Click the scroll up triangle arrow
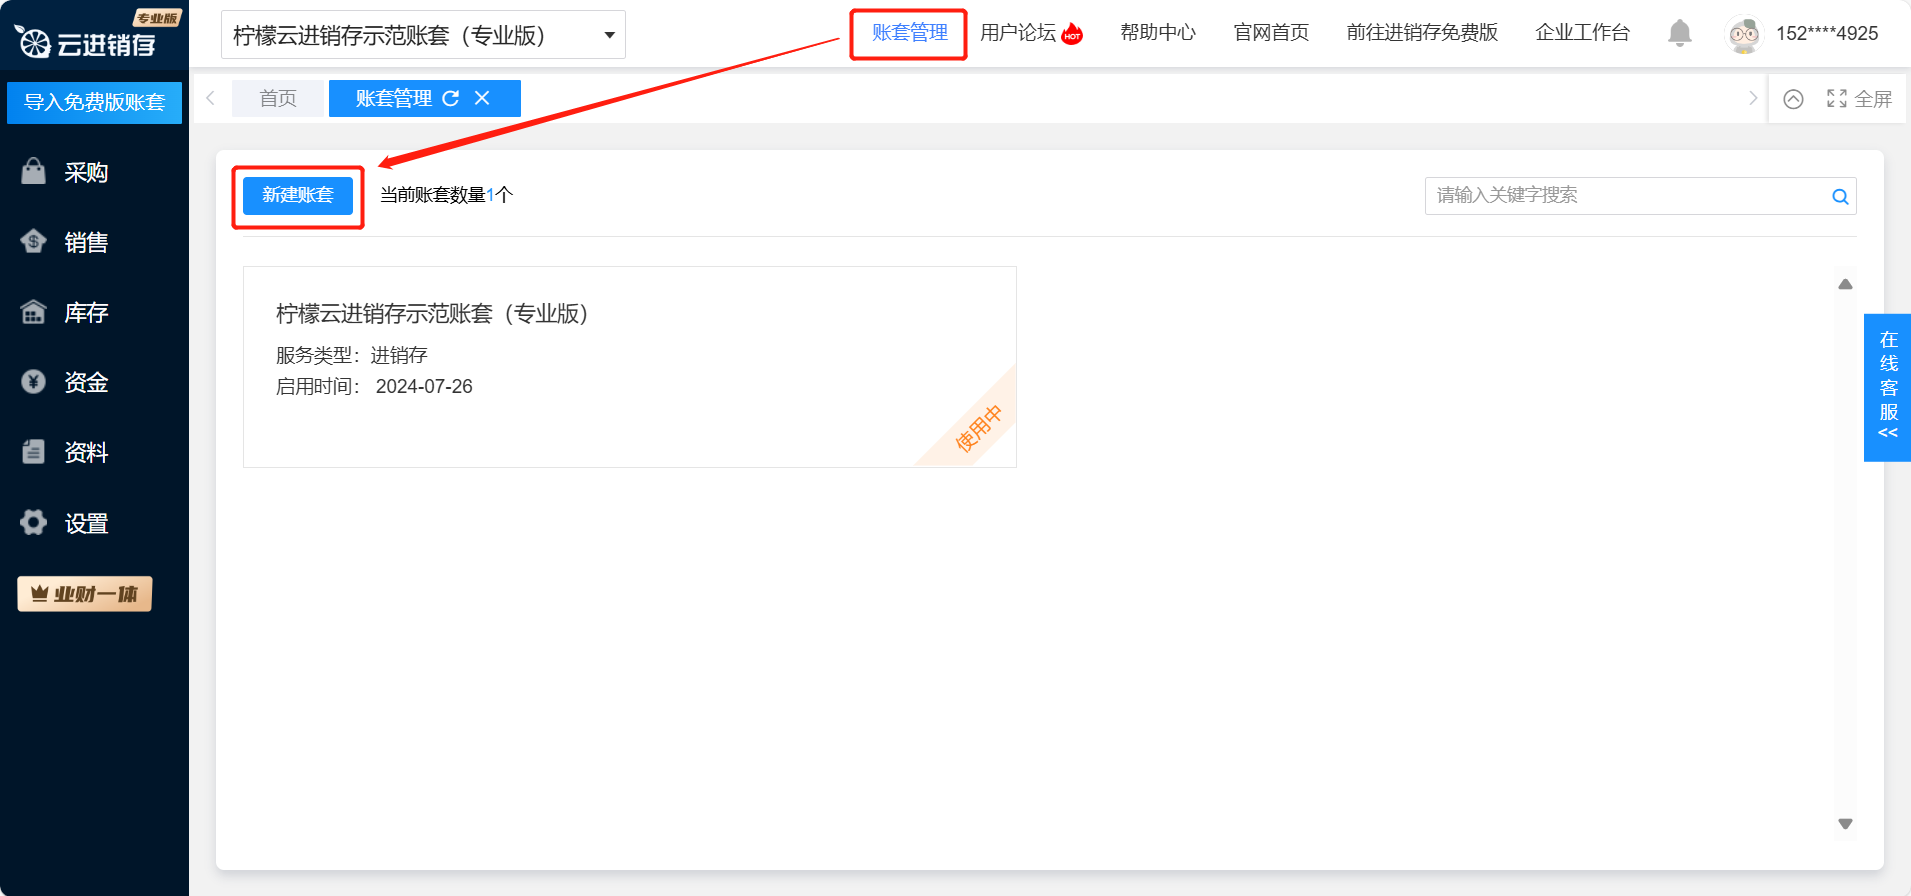 [1846, 285]
